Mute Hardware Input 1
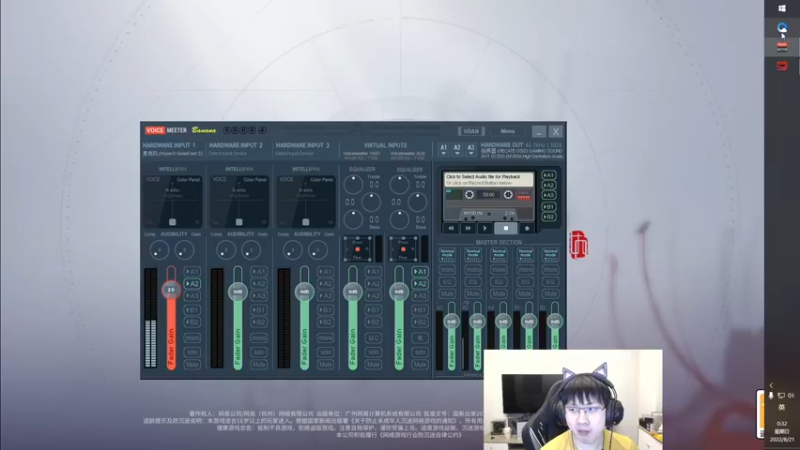The image size is (800, 450). click(x=192, y=364)
